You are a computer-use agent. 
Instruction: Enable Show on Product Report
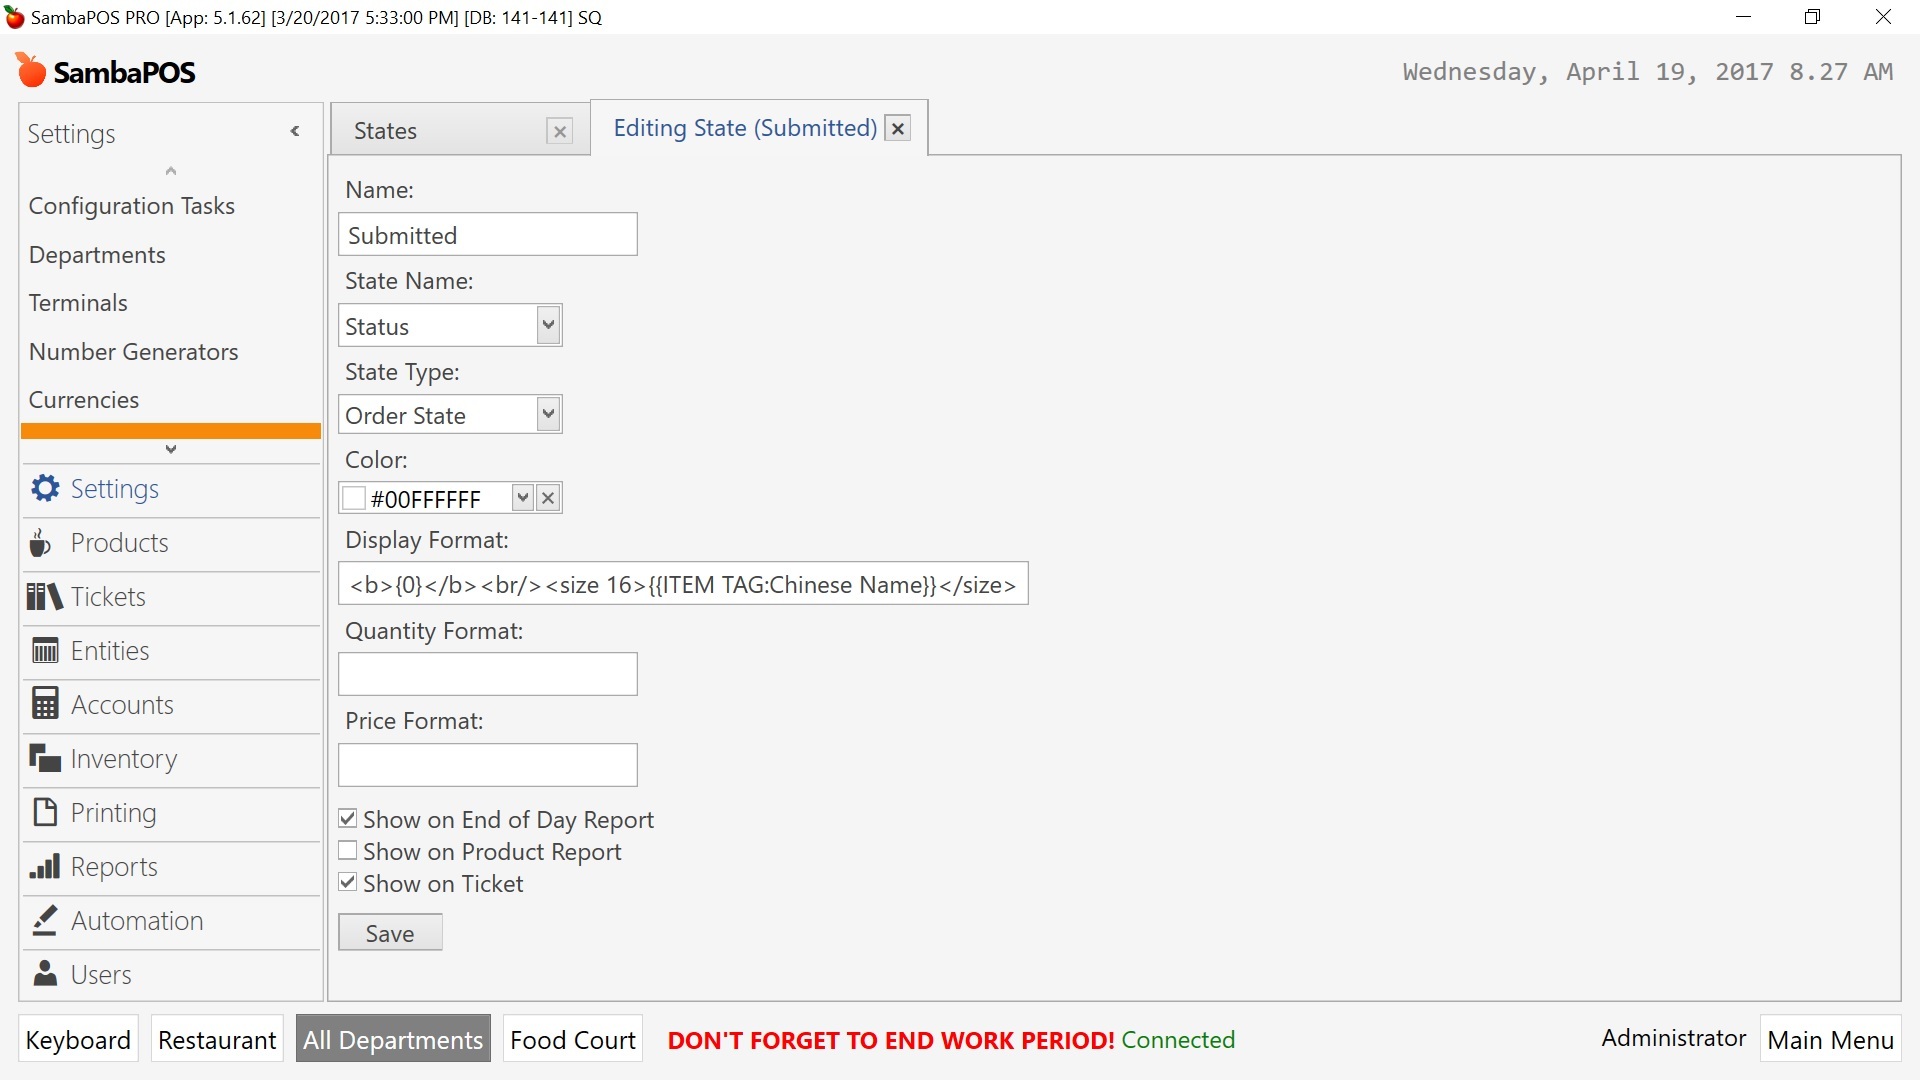pos(347,850)
